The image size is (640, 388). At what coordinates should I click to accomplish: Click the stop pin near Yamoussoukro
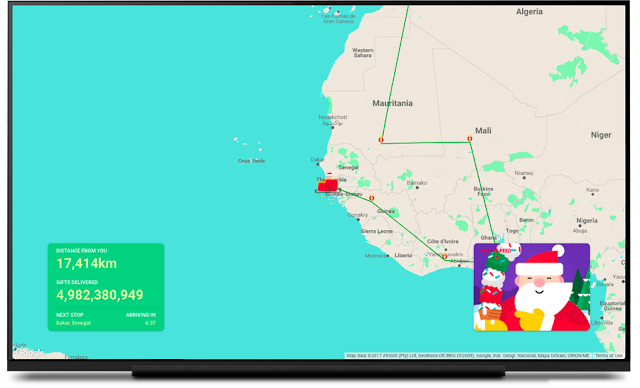coord(444,257)
